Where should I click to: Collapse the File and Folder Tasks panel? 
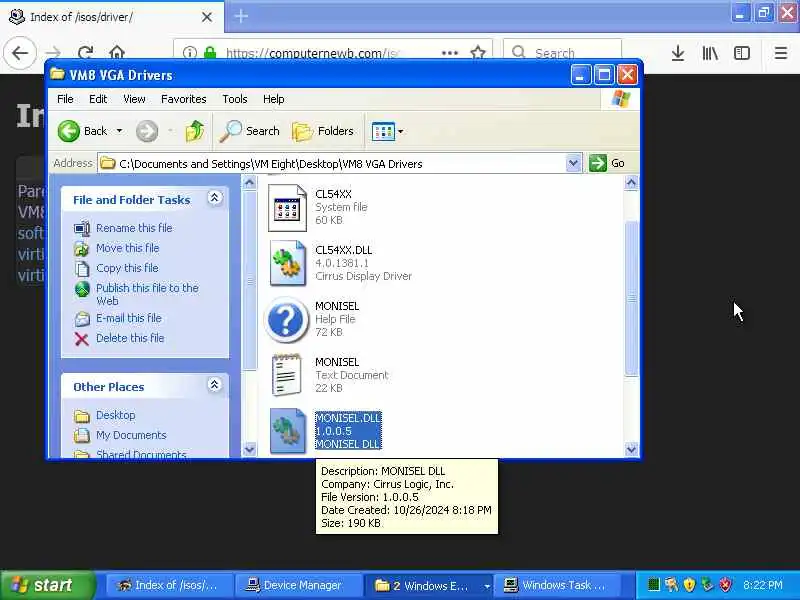coord(215,197)
